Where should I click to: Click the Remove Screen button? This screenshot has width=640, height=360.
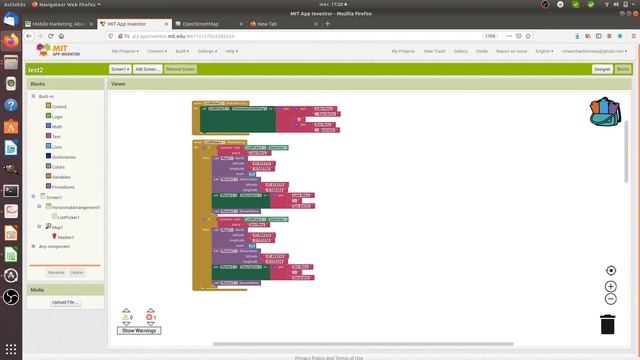(x=180, y=69)
